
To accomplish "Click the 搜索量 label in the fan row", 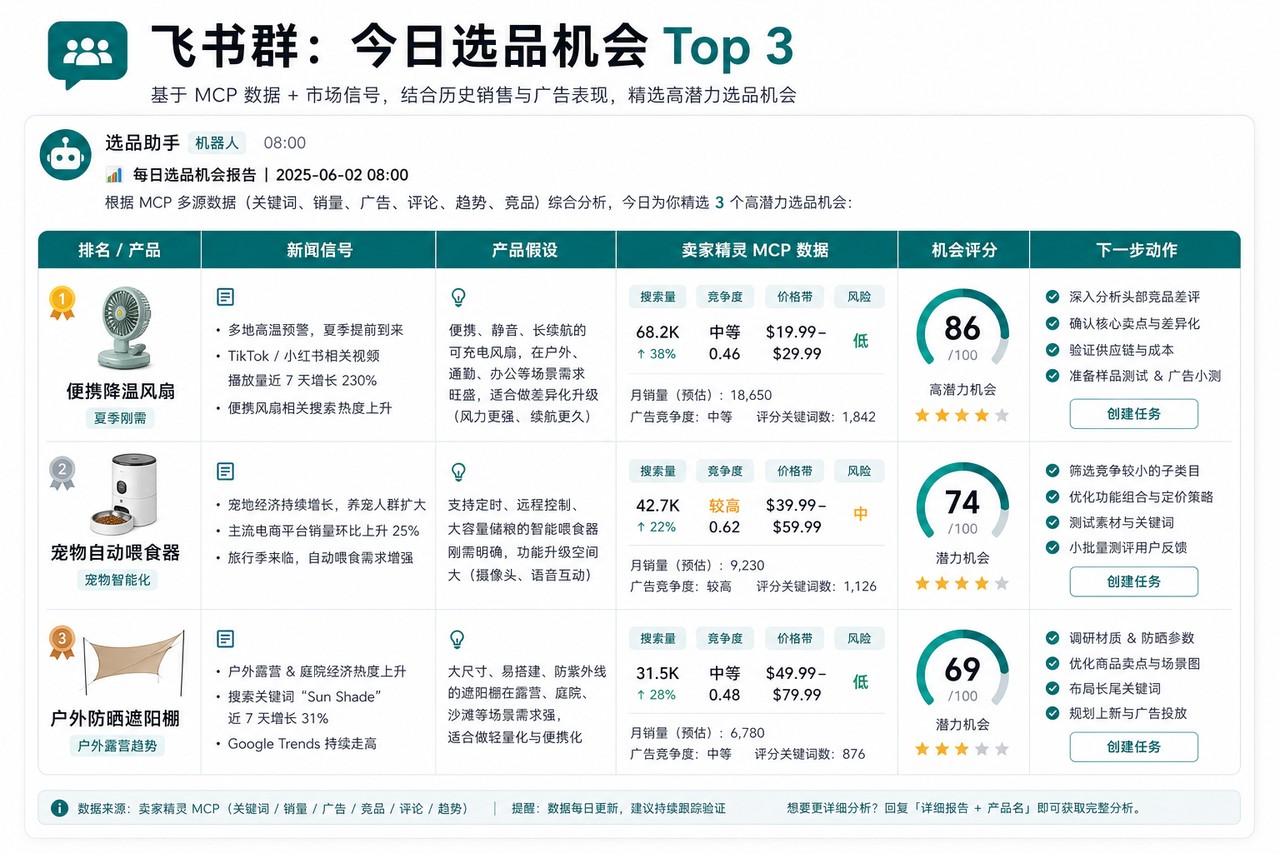I will tap(658, 297).
